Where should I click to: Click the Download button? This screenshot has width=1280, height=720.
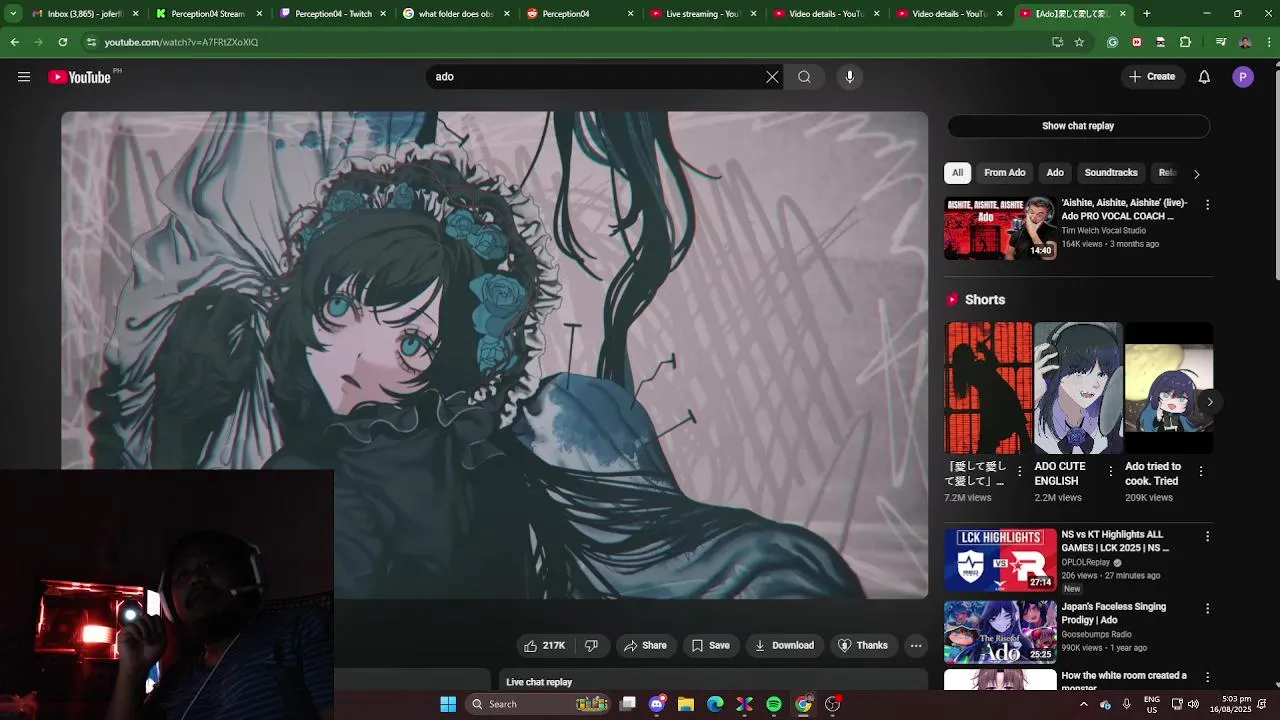[784, 646]
